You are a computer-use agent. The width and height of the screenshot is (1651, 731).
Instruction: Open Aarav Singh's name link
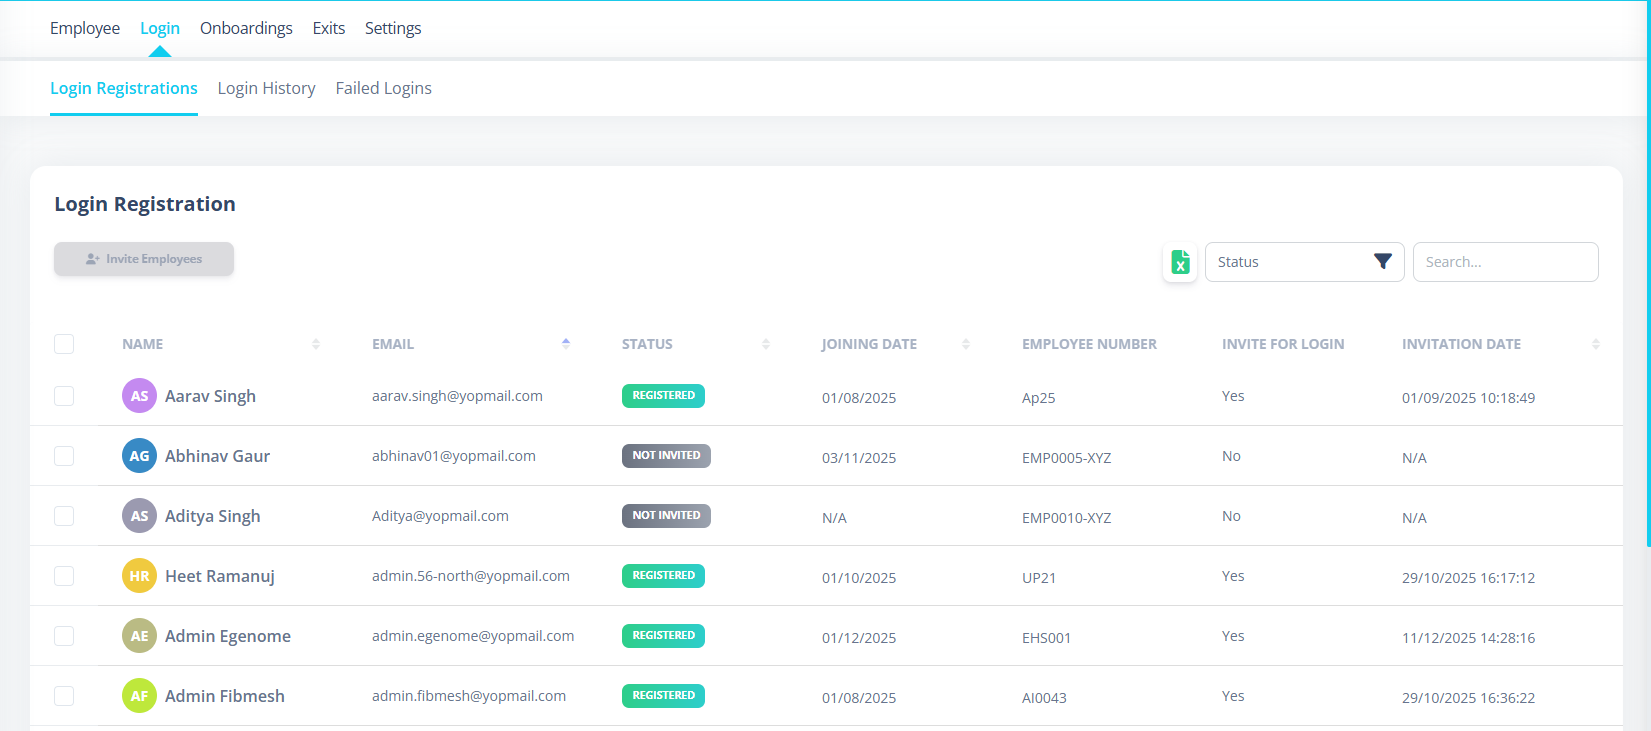pyautogui.click(x=210, y=396)
